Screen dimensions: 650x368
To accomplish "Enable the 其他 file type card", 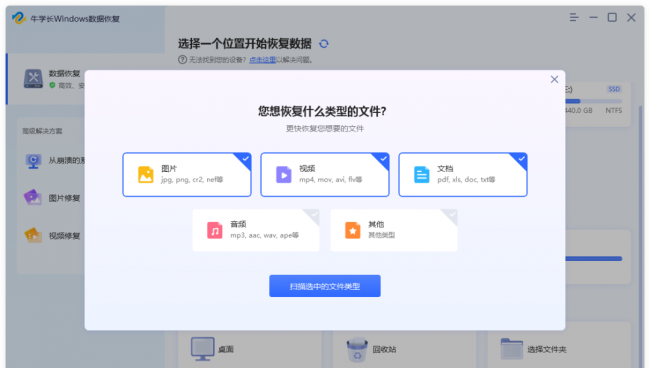I will (394, 230).
